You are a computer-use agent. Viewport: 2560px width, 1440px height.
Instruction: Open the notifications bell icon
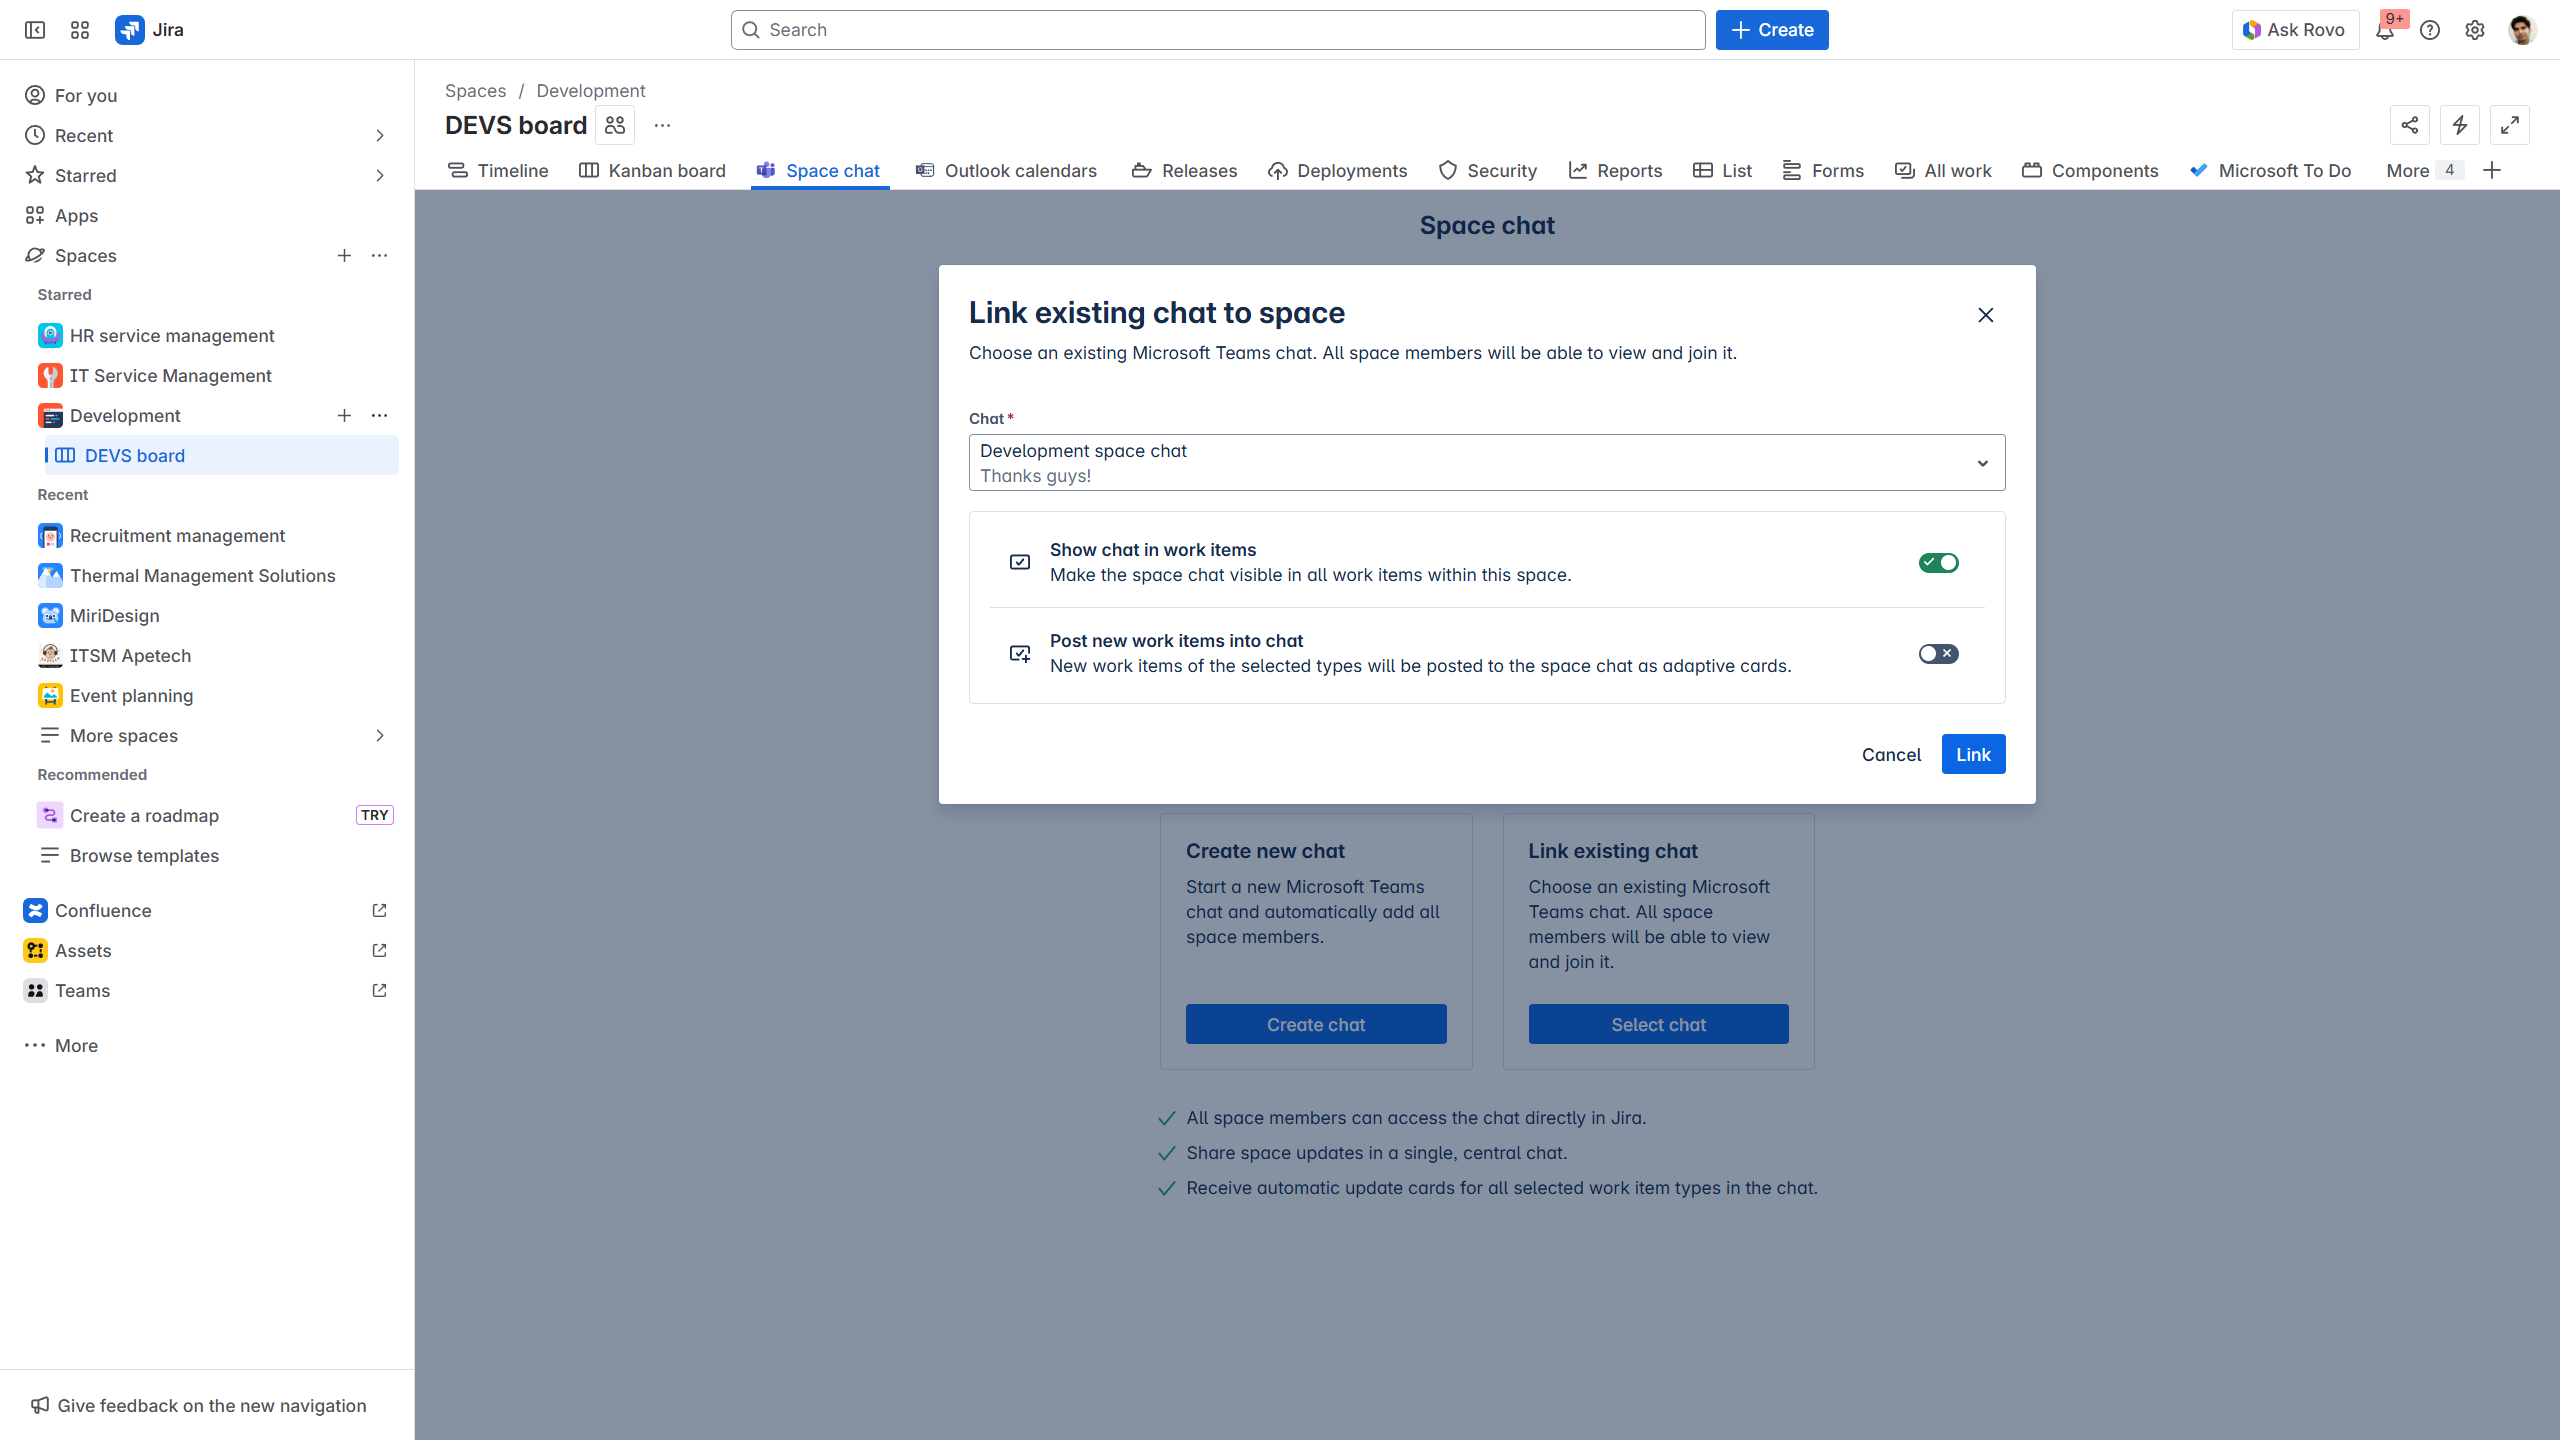click(2385, 30)
